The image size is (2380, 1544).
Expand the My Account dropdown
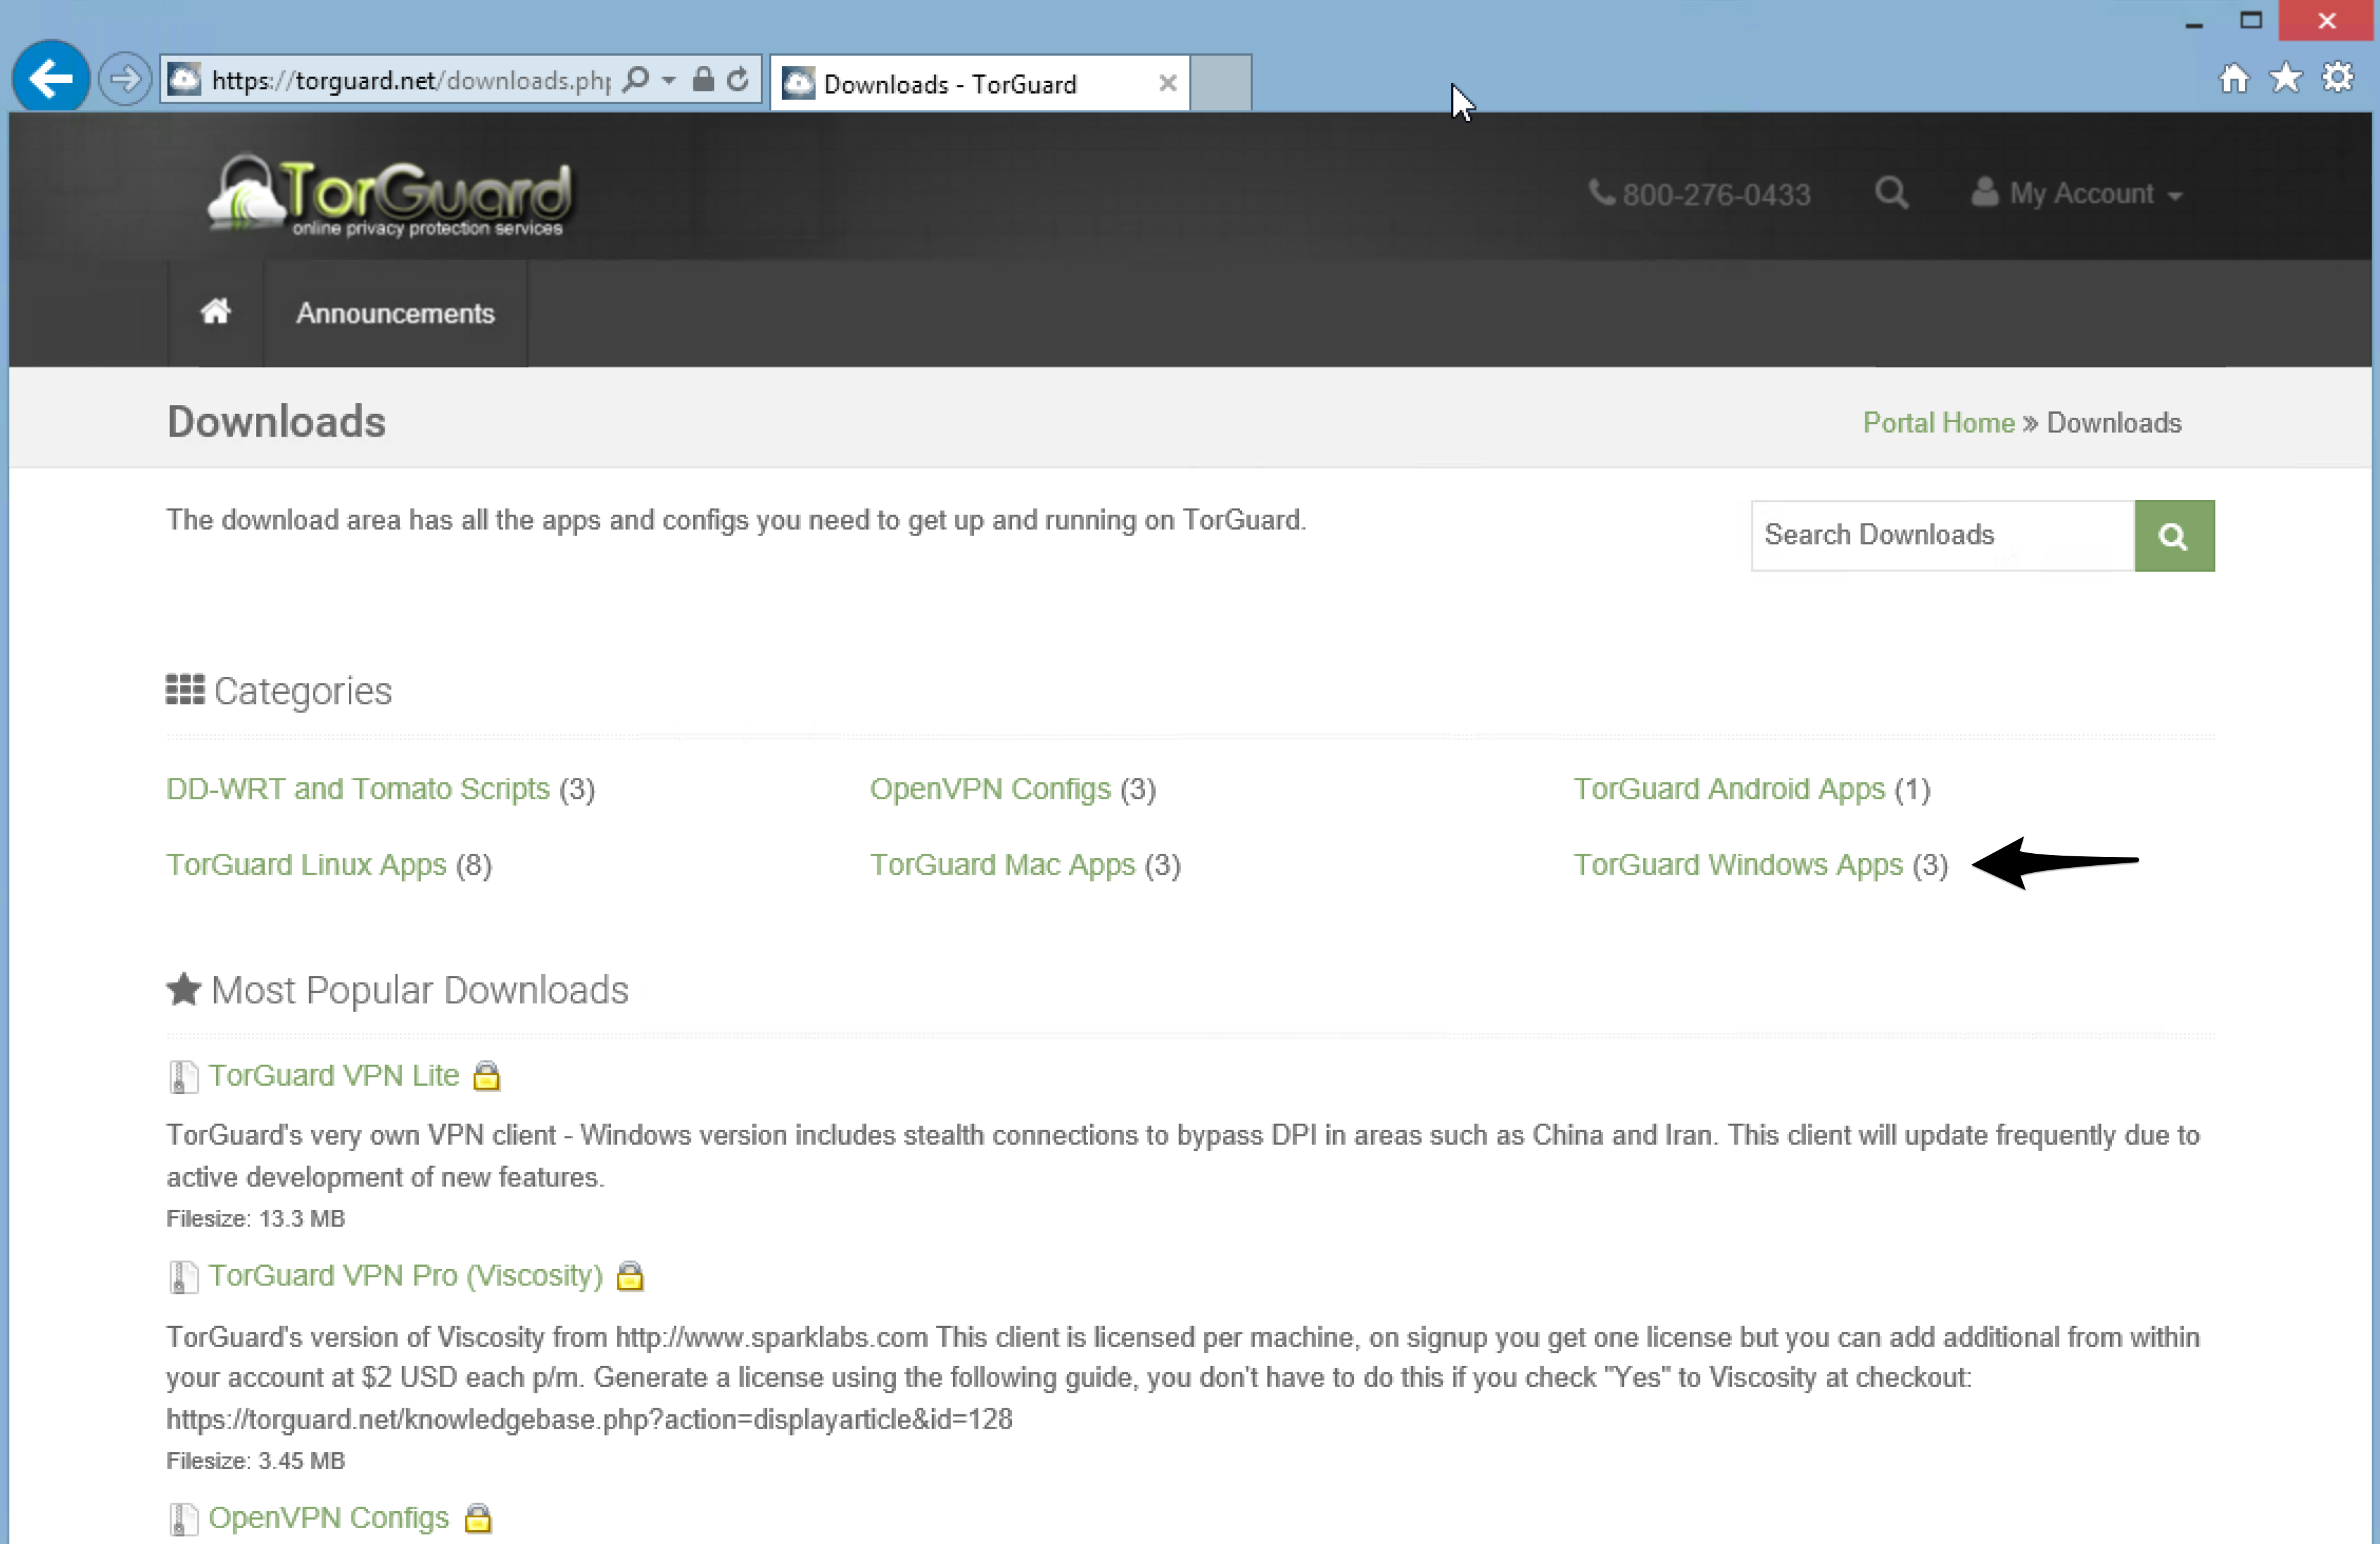coord(2078,193)
